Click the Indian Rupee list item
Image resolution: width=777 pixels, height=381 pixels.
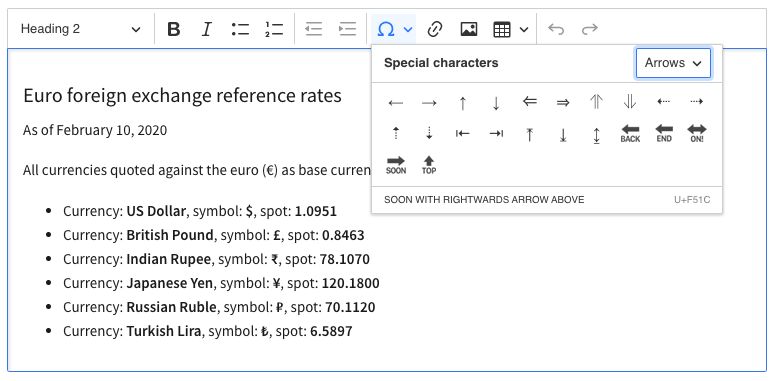pyautogui.click(x=216, y=259)
